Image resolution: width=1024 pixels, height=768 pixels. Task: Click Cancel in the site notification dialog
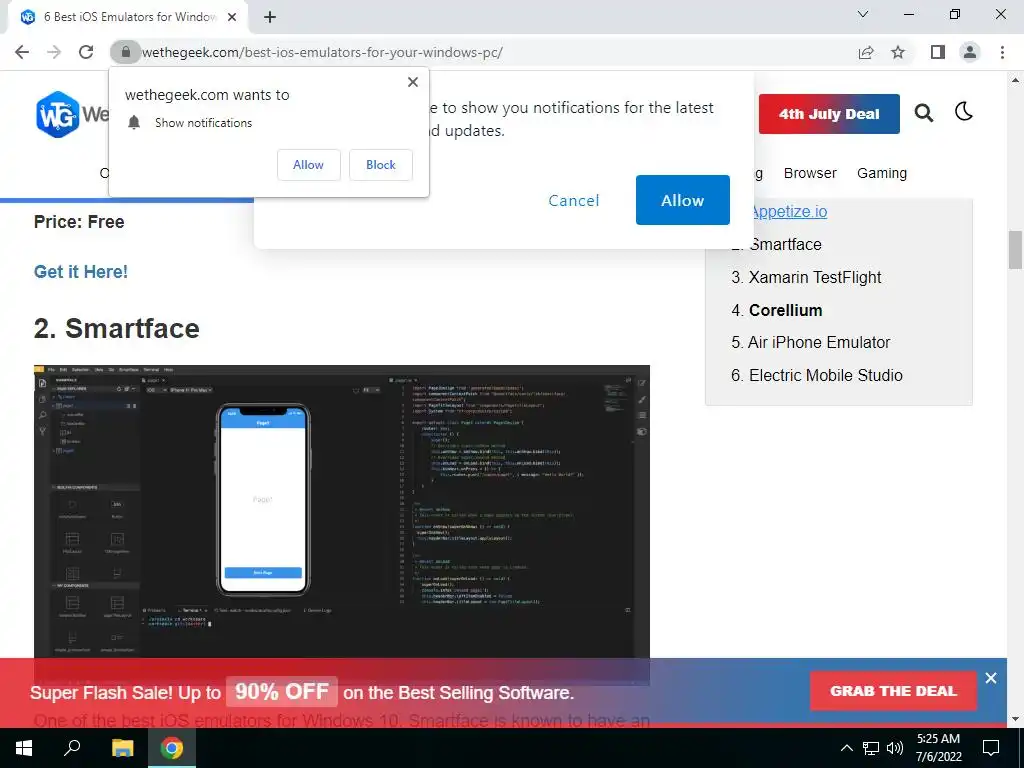[x=573, y=200]
